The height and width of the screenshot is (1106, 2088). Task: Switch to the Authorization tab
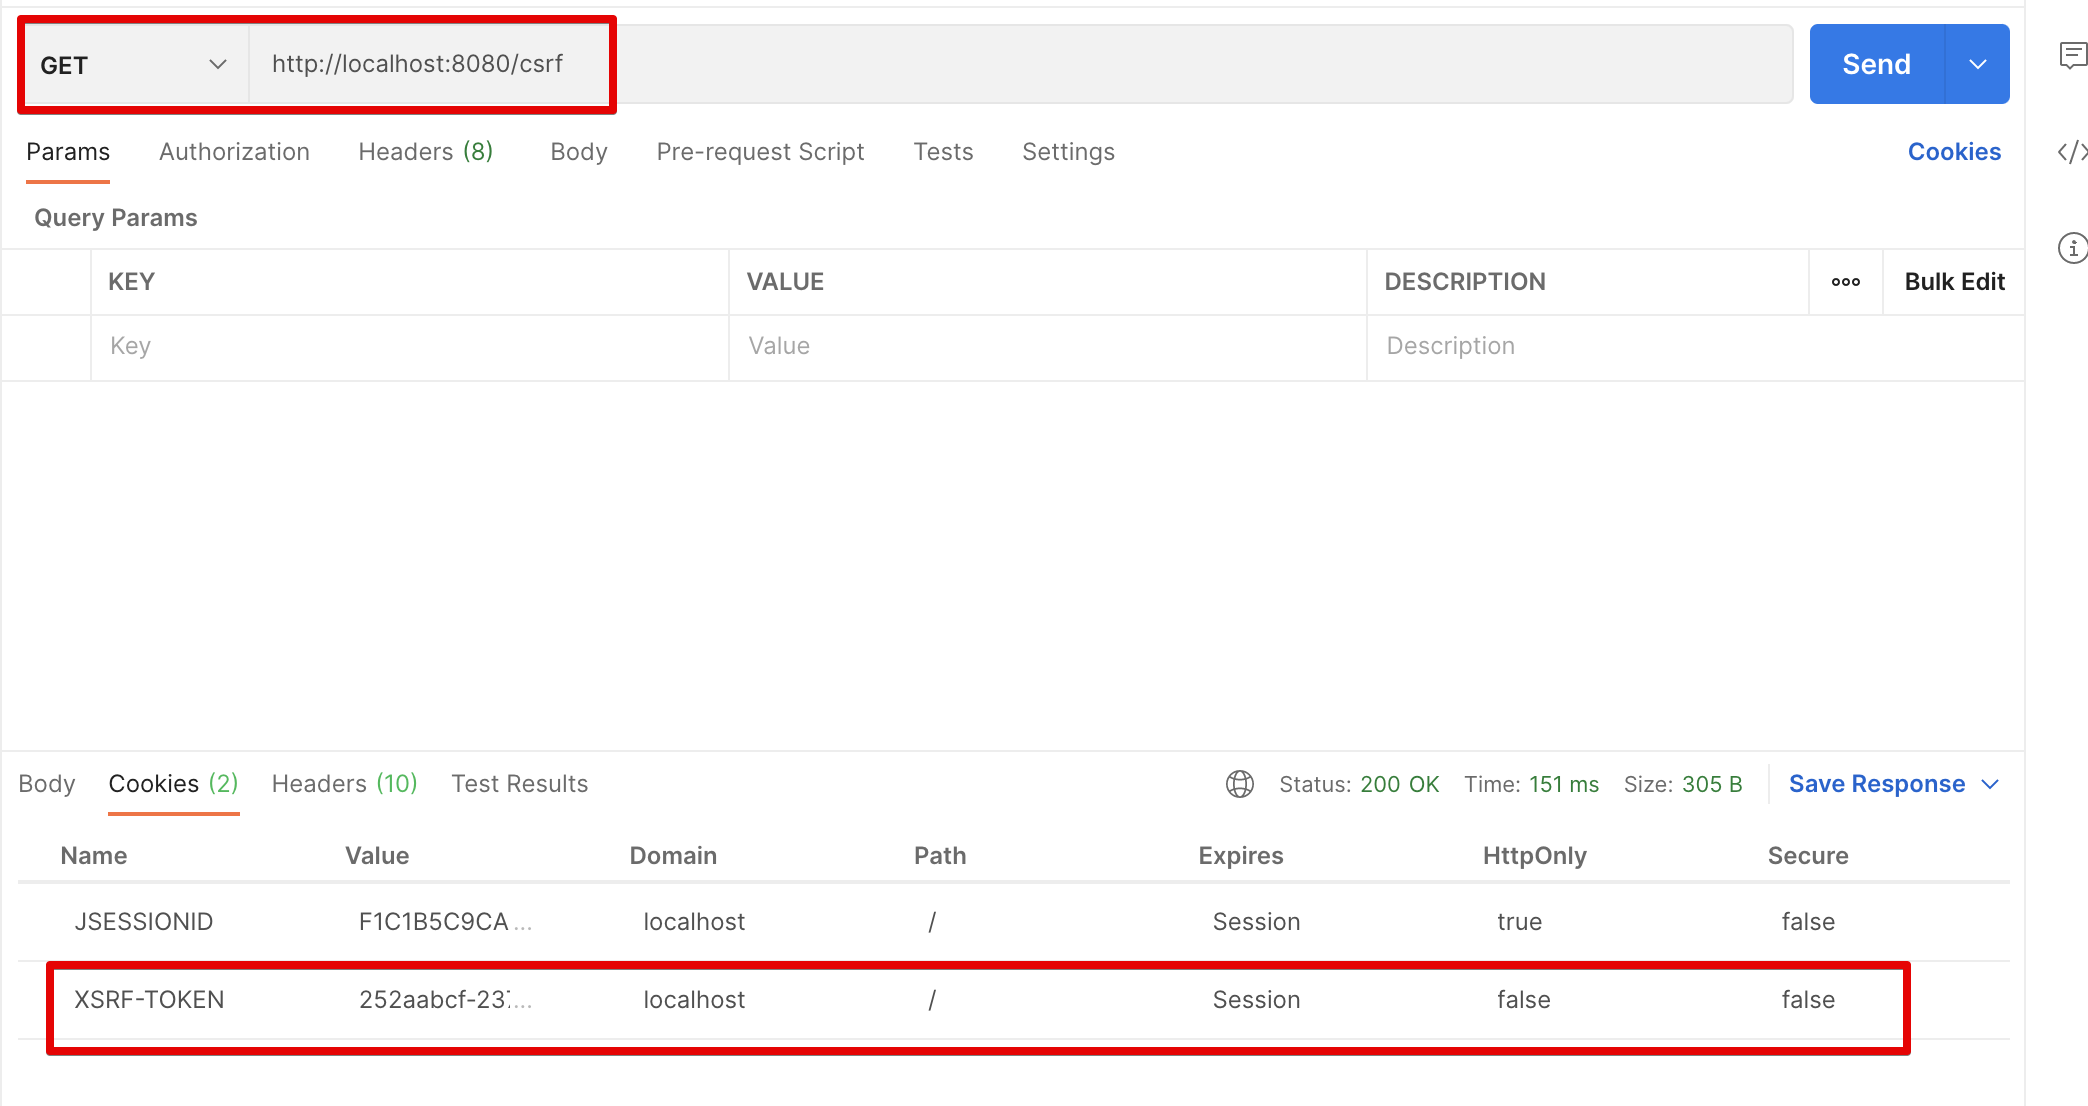point(234,152)
